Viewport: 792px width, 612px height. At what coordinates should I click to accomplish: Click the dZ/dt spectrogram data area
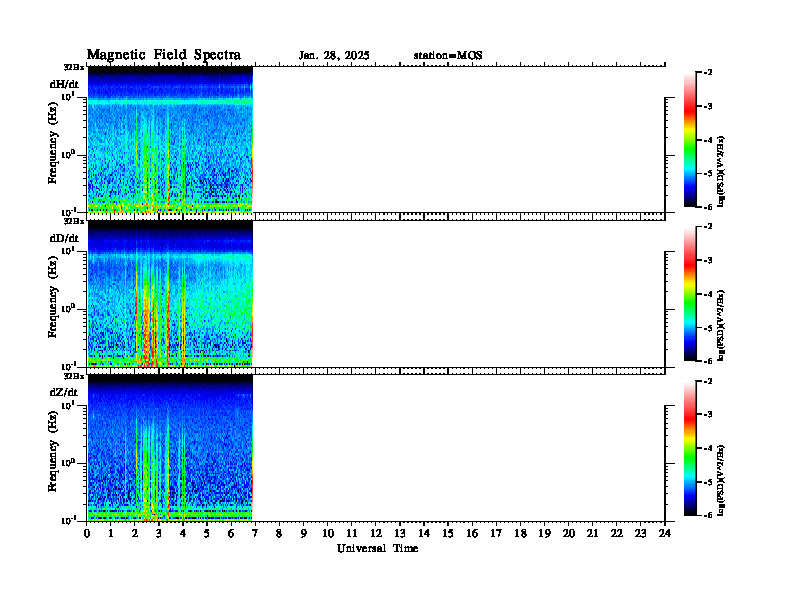click(x=170, y=447)
